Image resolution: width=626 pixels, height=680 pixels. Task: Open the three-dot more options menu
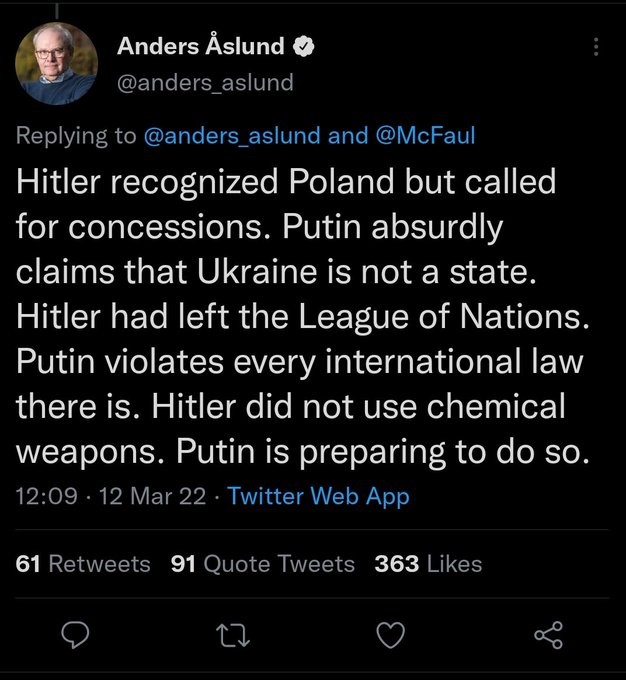click(596, 47)
